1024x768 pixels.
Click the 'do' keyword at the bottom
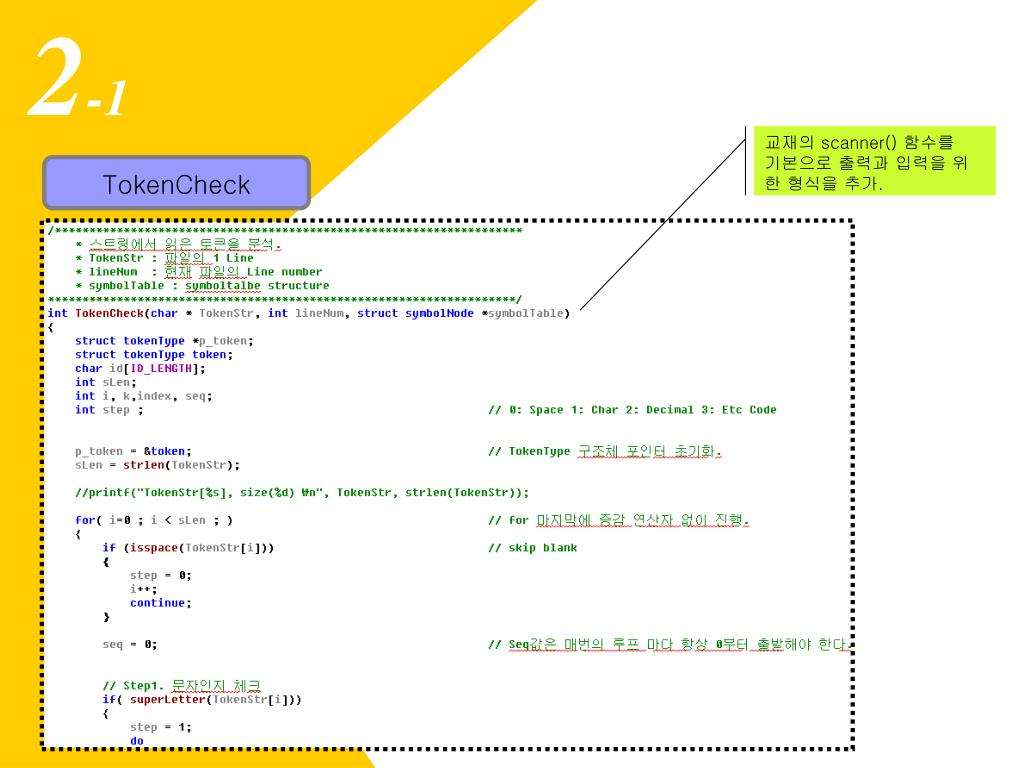(x=136, y=741)
